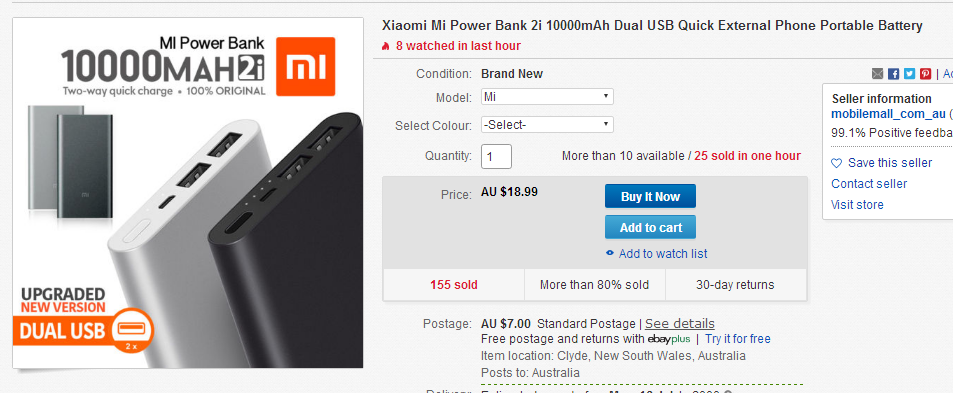Share listing on Facebook icon
953x393 pixels.
[893, 73]
